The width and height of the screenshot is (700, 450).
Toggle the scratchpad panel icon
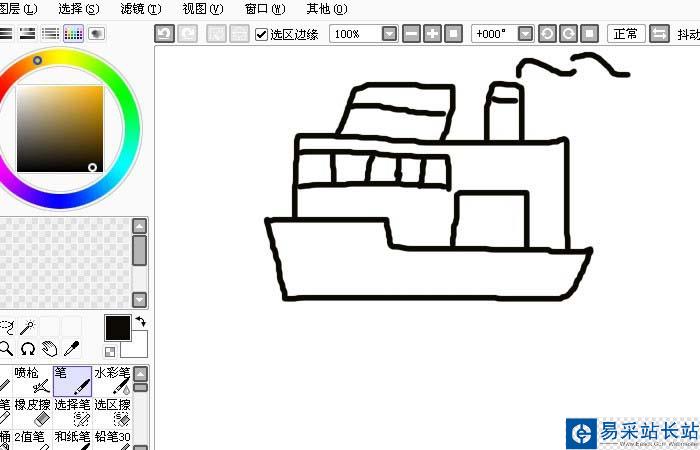coord(96,33)
